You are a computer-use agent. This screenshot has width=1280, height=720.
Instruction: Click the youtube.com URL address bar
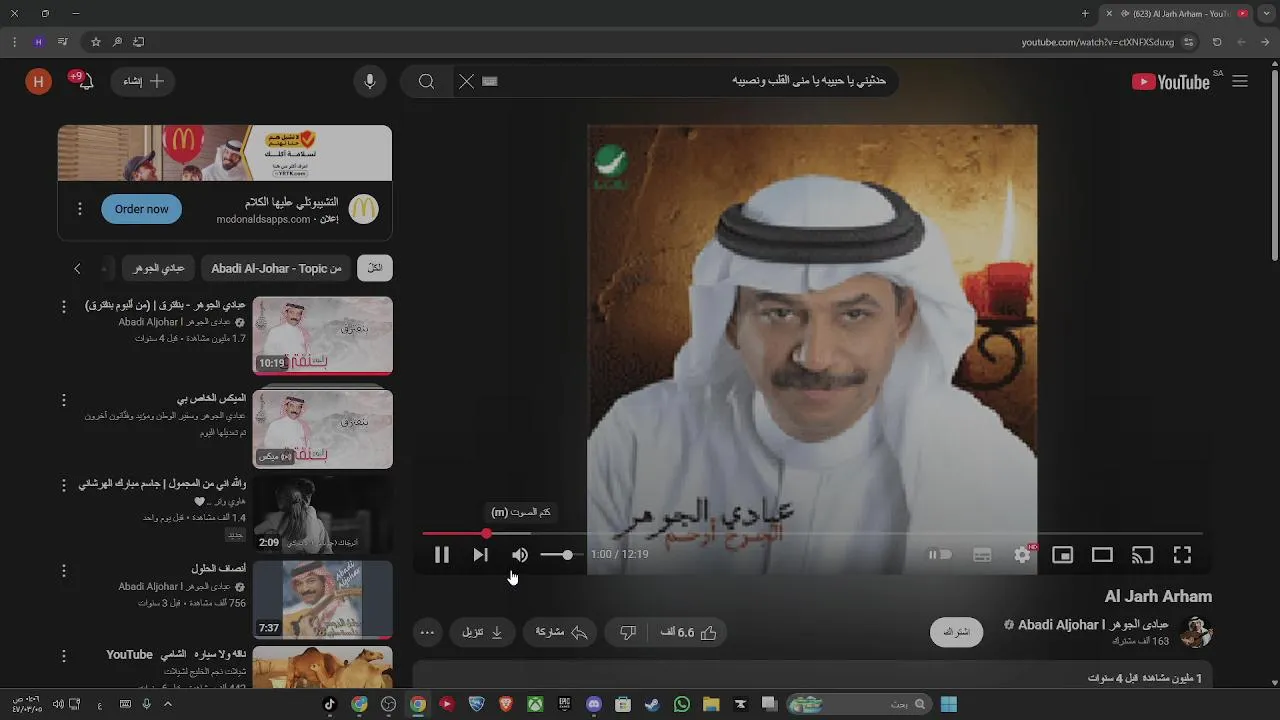1098,42
